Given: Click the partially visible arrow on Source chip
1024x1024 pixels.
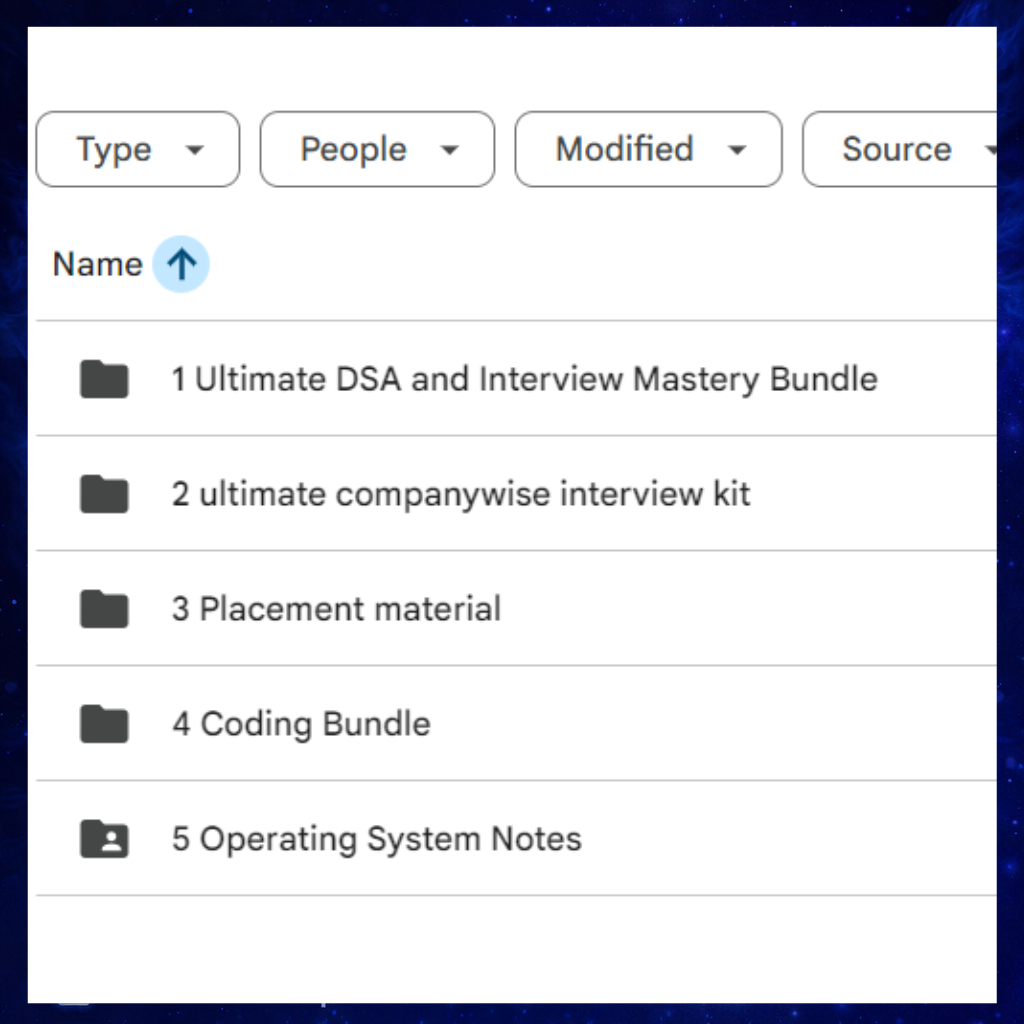Looking at the screenshot, I should coord(990,151).
